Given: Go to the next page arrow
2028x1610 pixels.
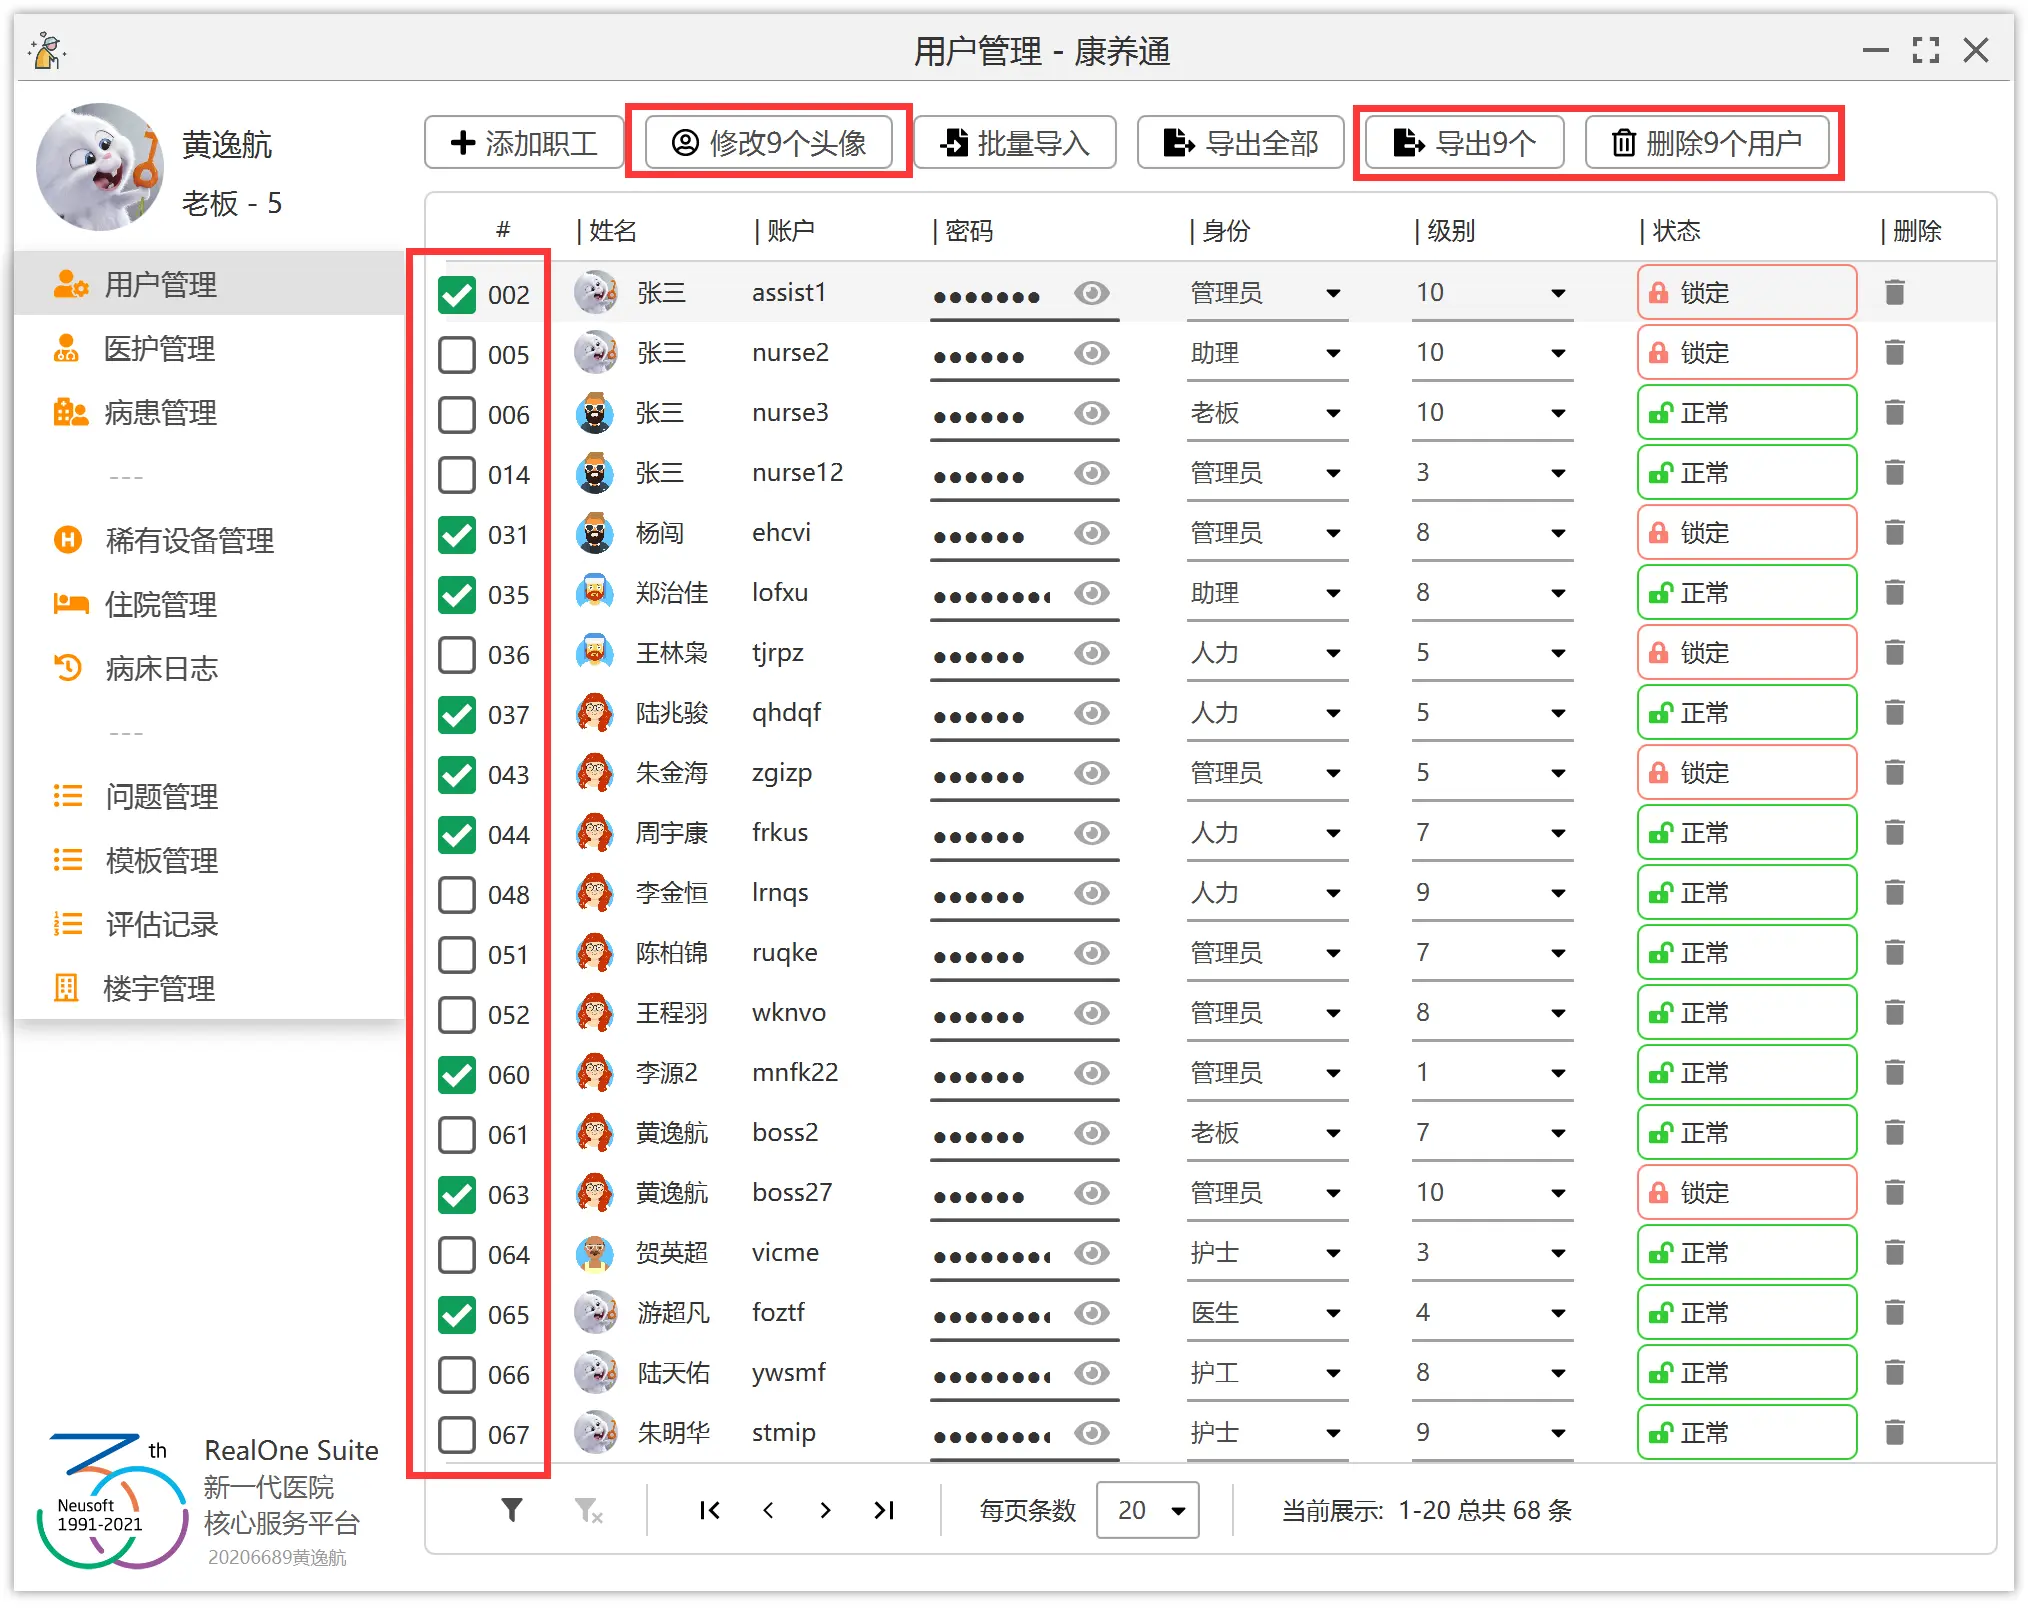Looking at the screenshot, I should pos(825,1510).
